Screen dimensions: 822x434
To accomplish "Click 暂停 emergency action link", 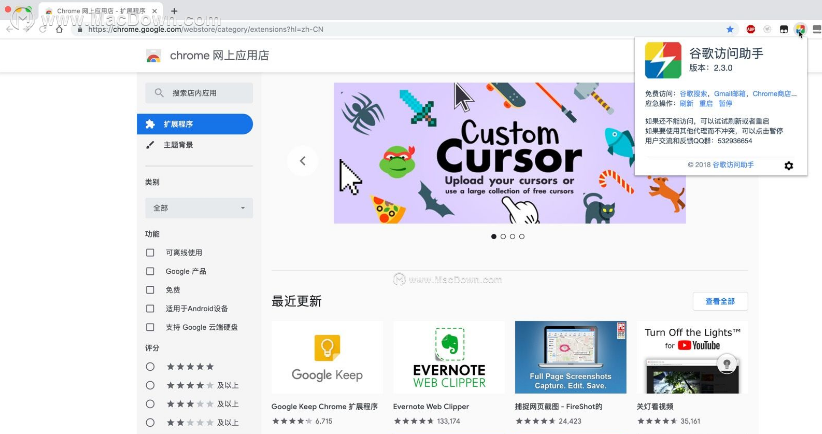I will [x=726, y=104].
